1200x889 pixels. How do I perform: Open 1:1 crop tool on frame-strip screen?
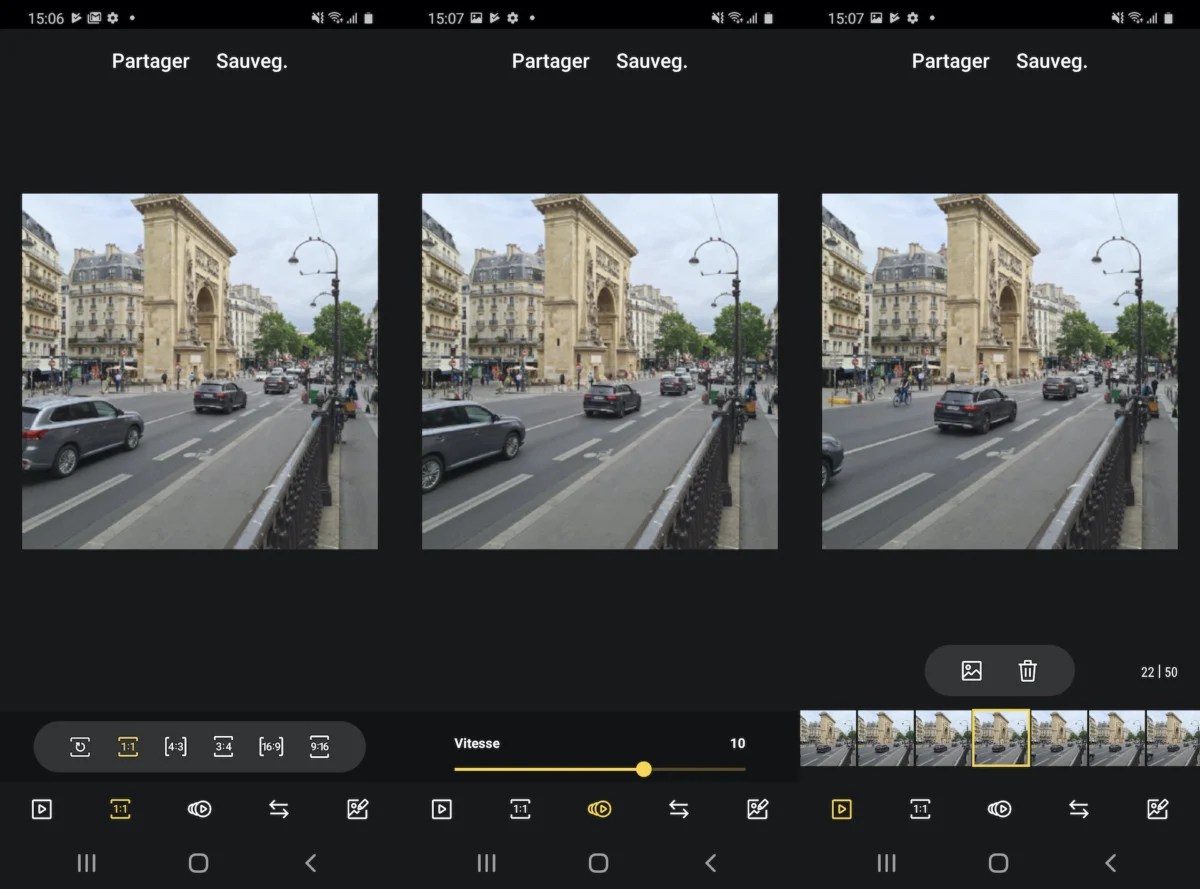point(920,810)
